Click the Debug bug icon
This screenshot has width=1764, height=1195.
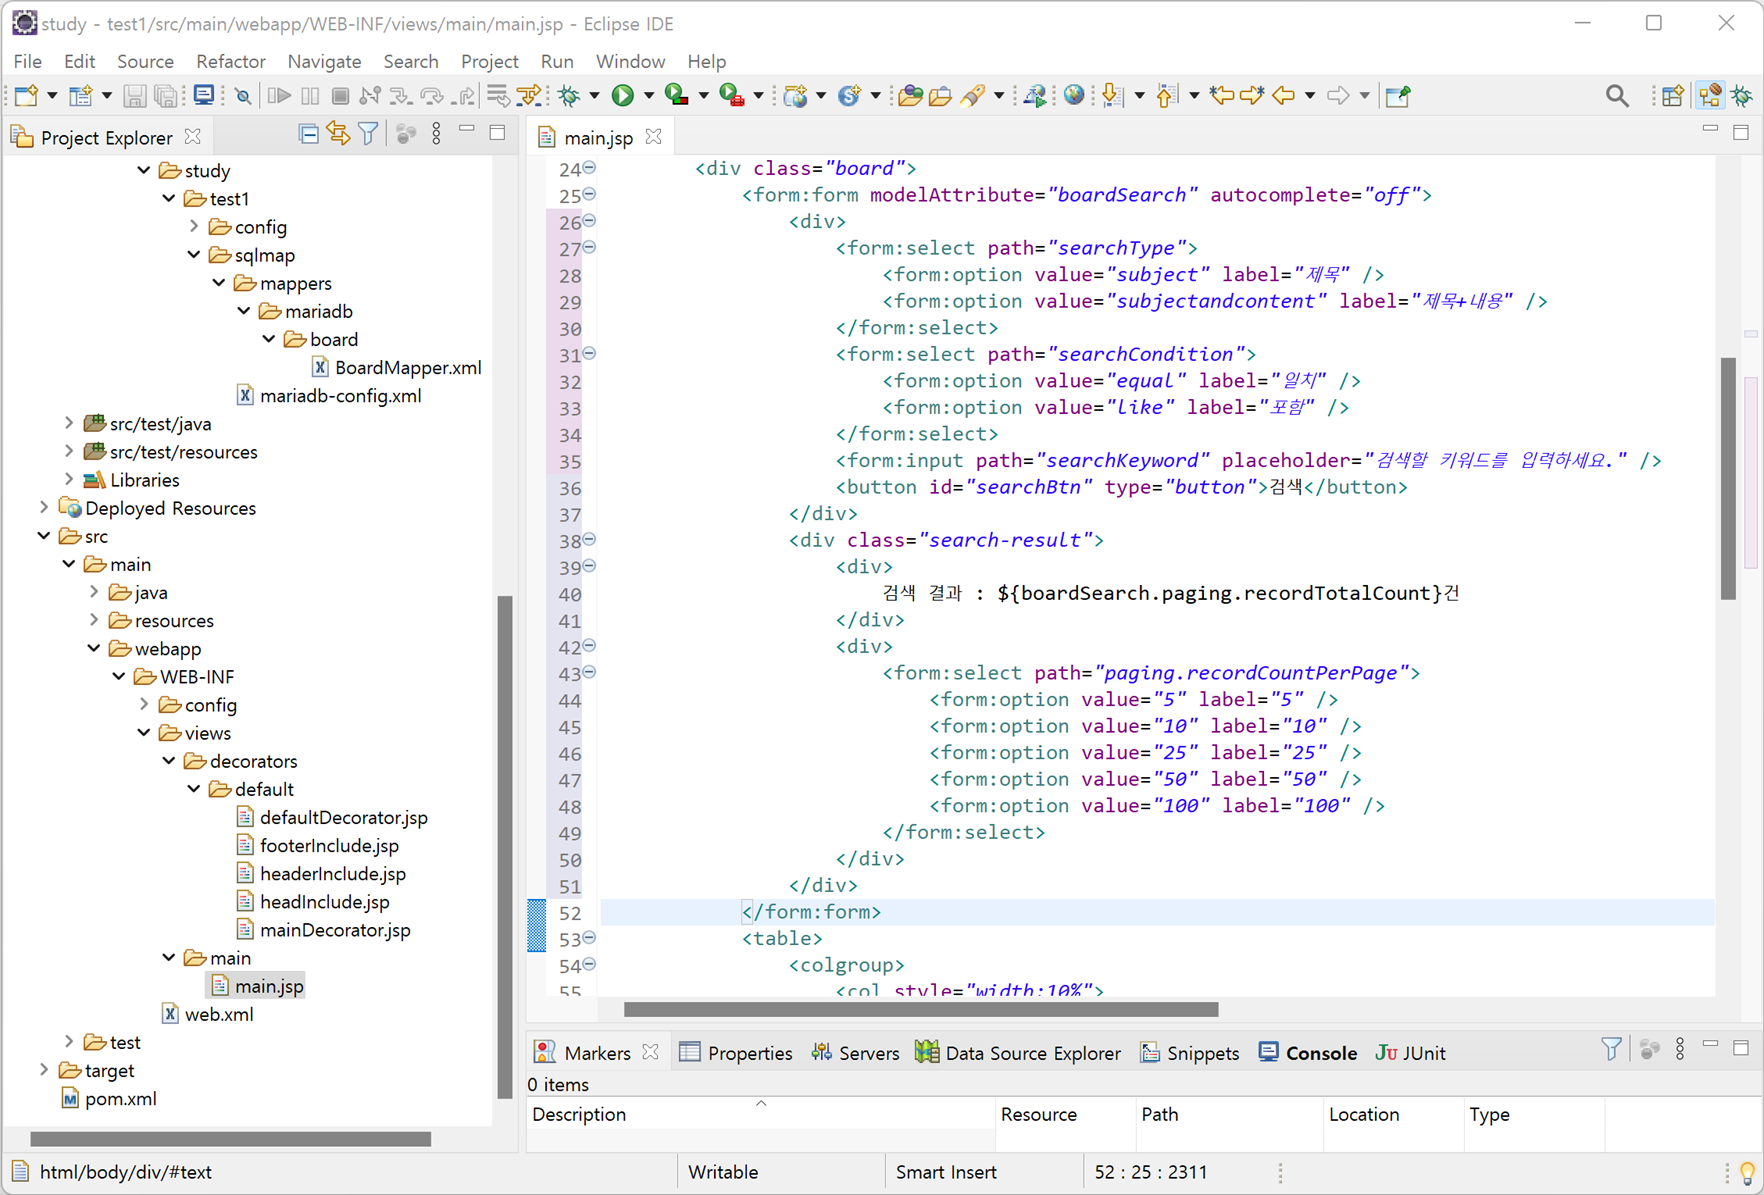pyautogui.click(x=569, y=96)
